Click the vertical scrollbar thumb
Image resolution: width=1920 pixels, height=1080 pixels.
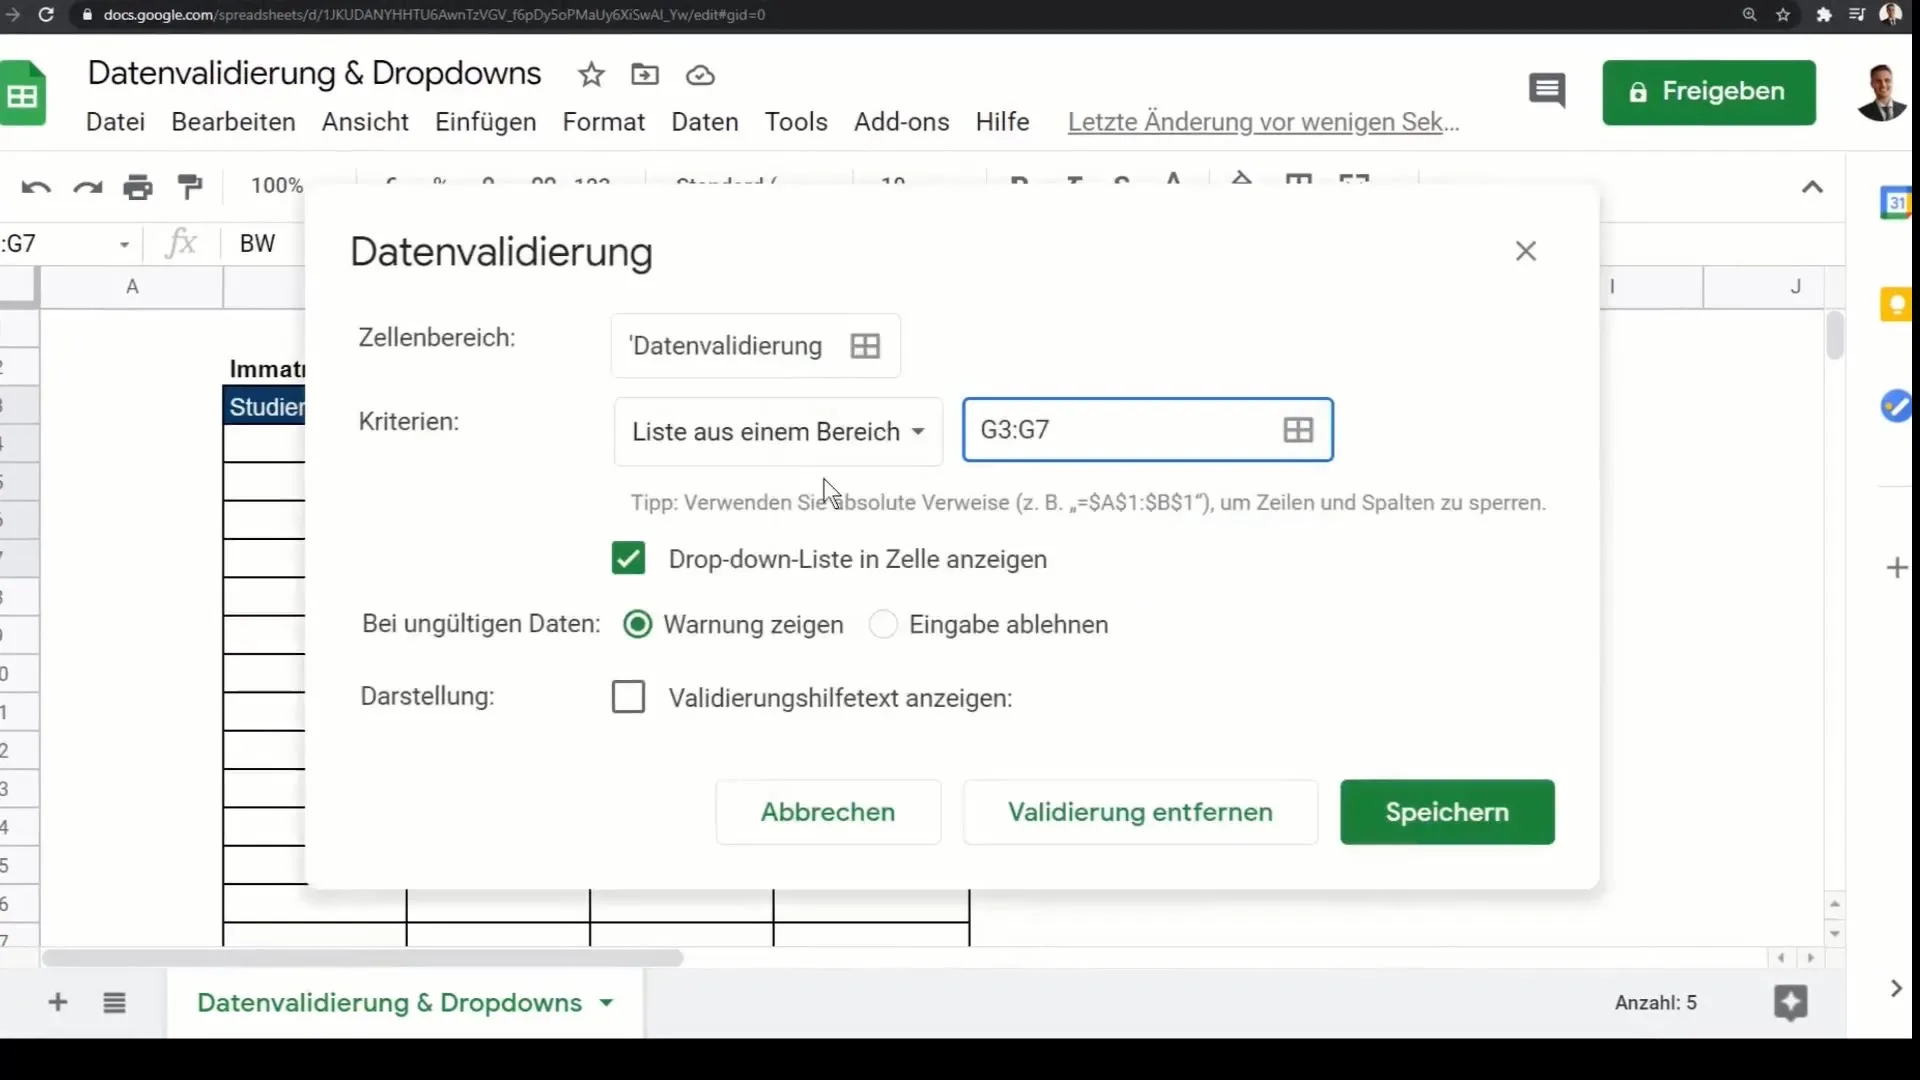pyautogui.click(x=1834, y=335)
